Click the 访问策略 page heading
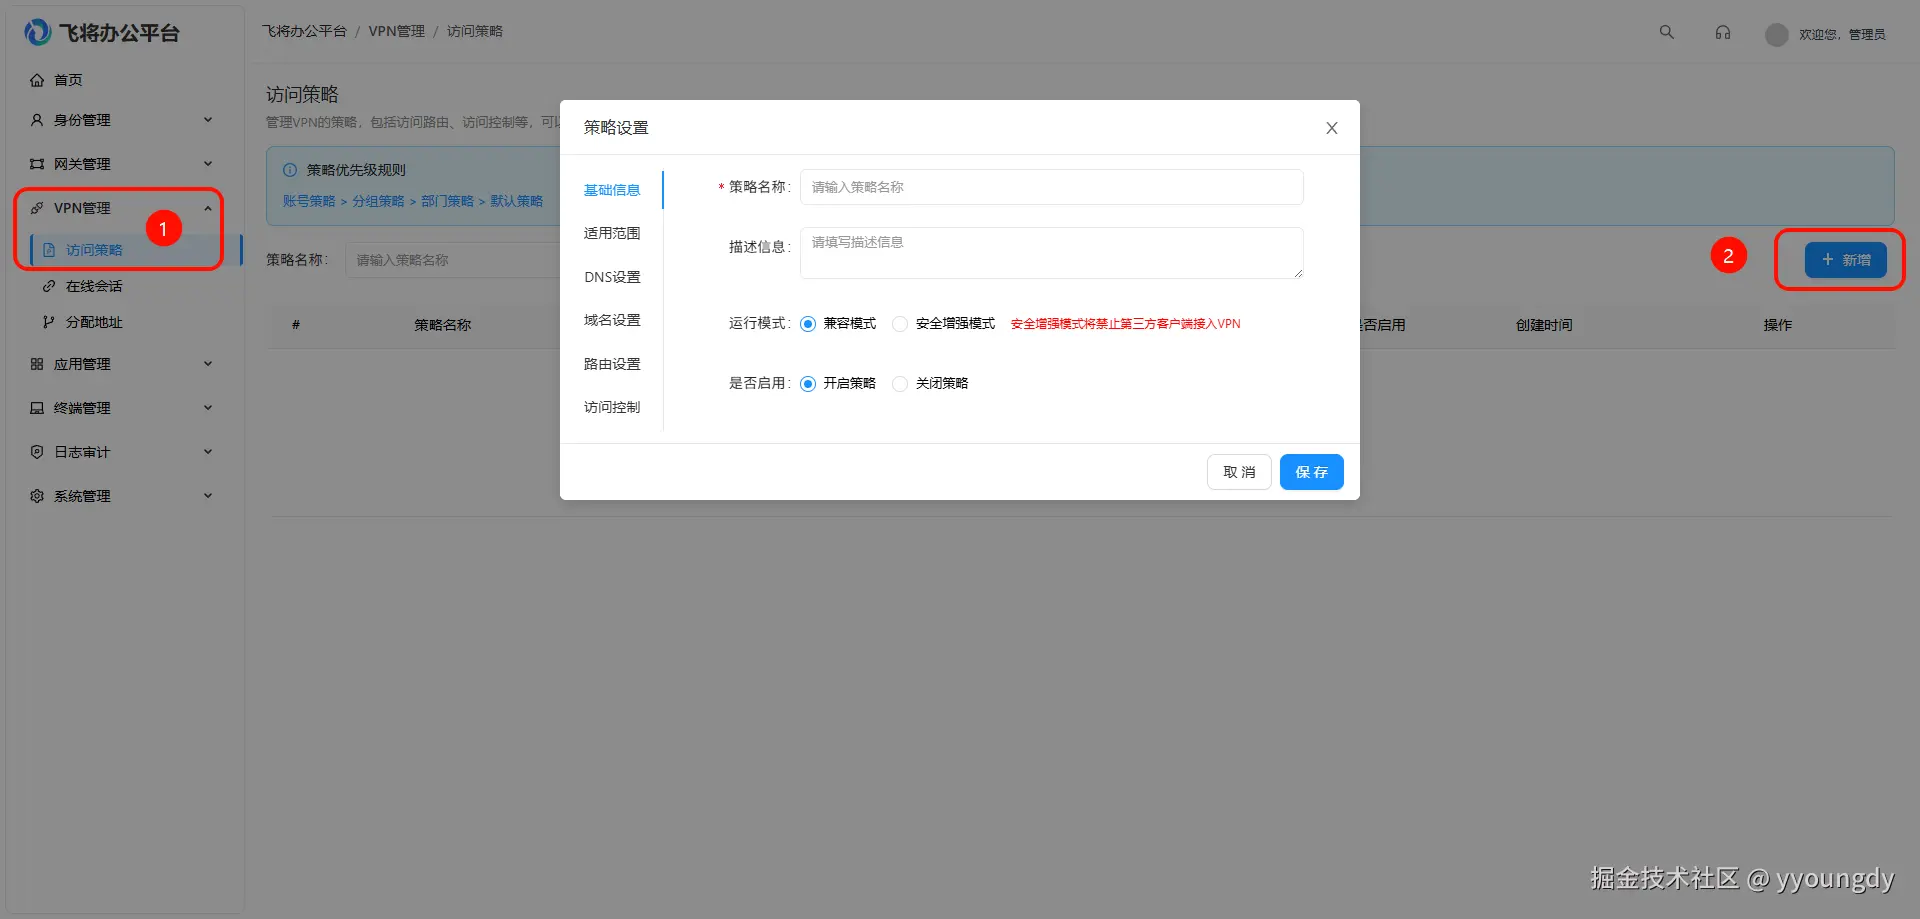This screenshot has width=1920, height=919. pos(302,94)
